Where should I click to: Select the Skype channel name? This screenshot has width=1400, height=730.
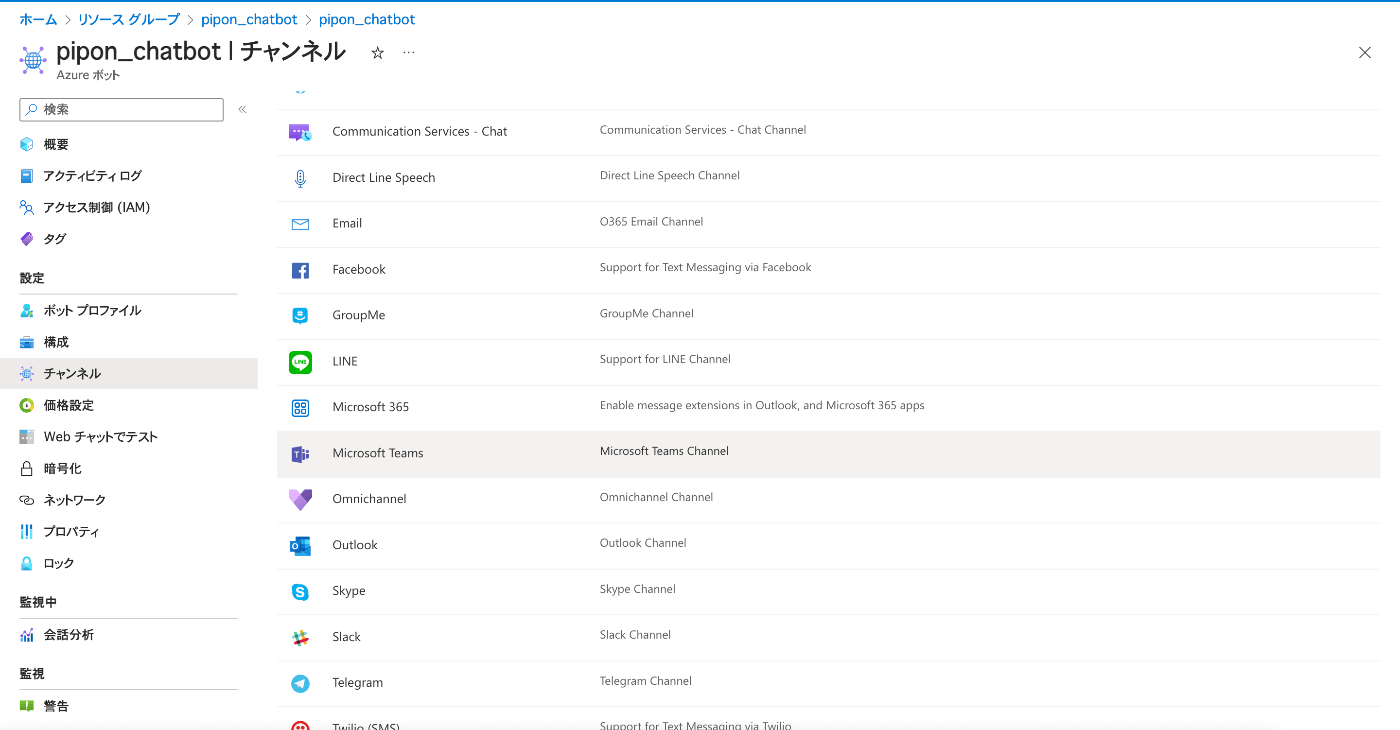click(x=349, y=592)
